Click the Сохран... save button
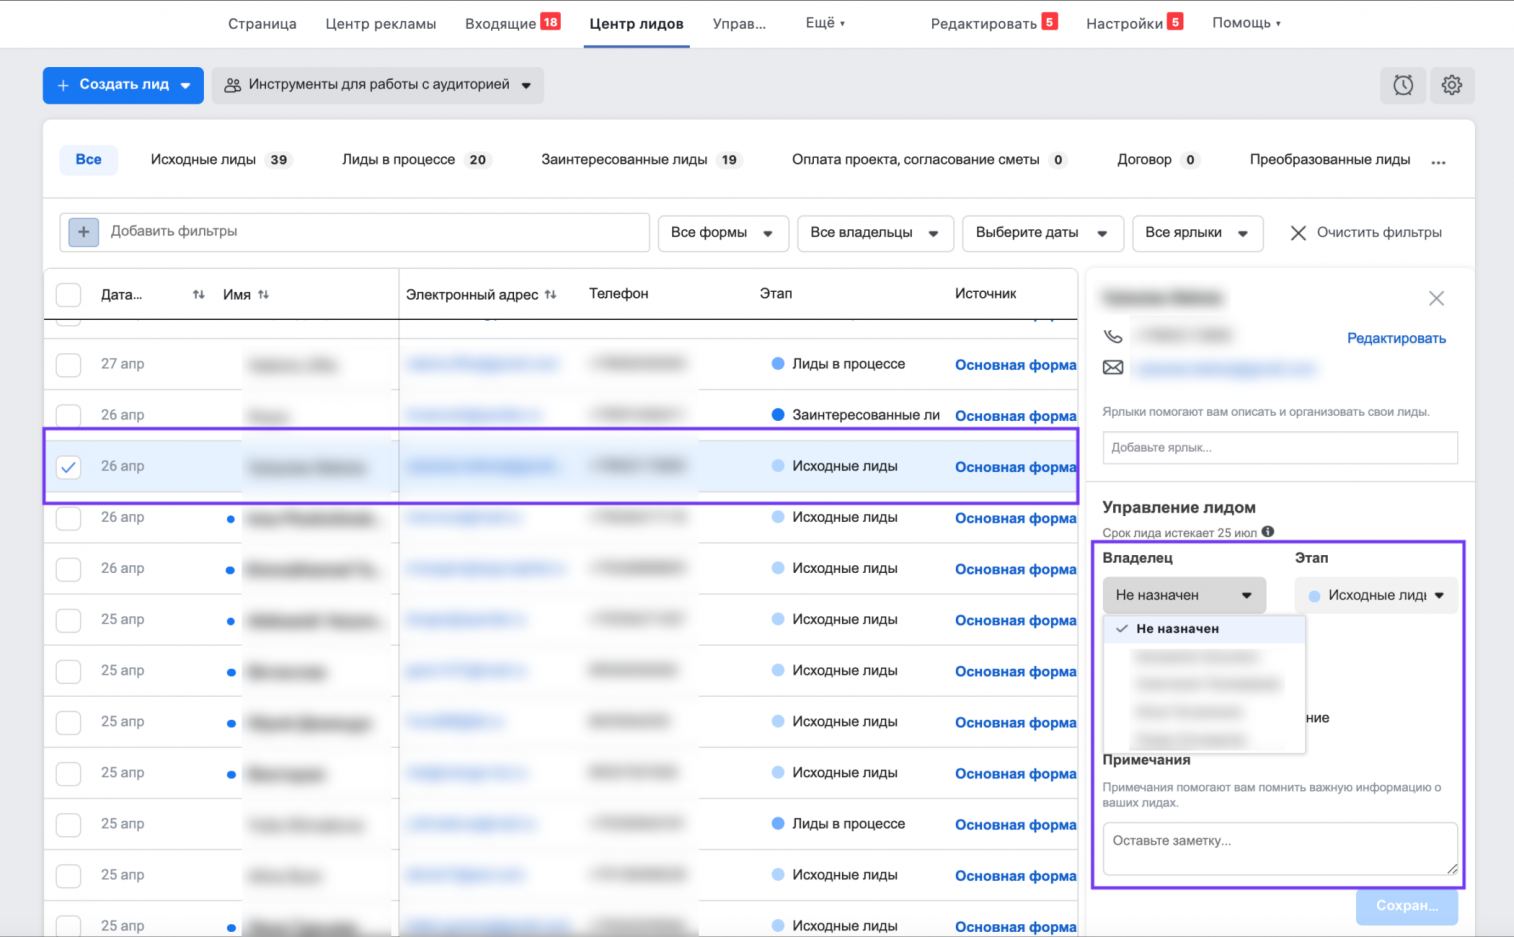 pos(1406,906)
